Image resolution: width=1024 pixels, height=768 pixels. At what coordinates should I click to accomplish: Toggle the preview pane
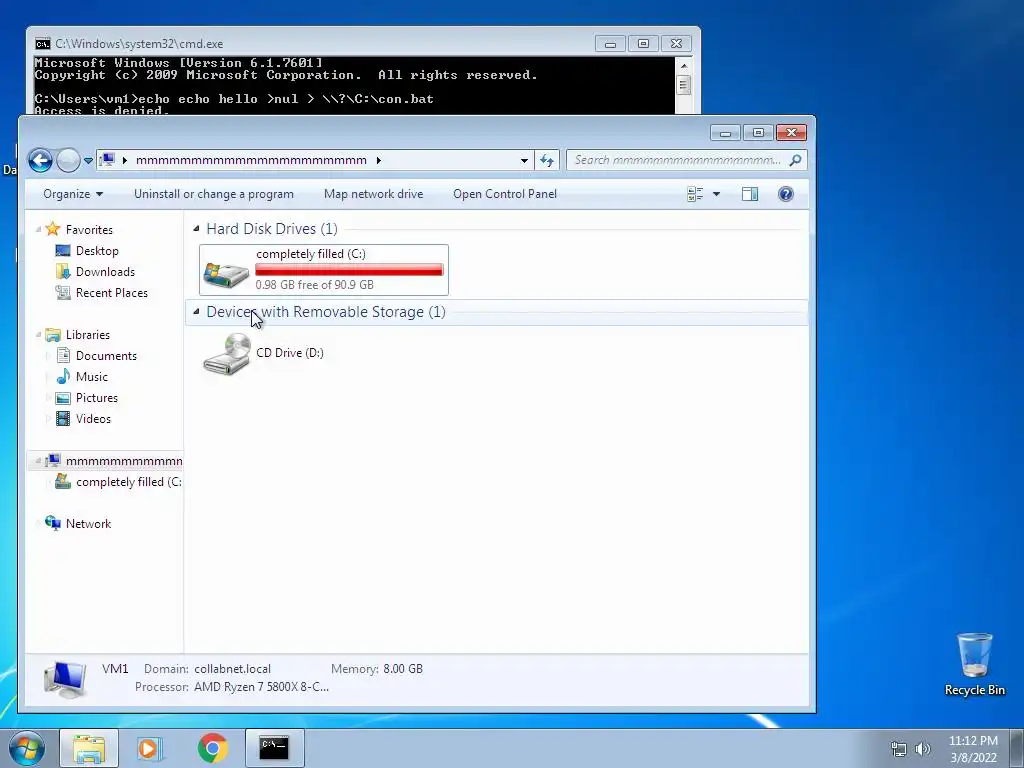tap(750, 194)
